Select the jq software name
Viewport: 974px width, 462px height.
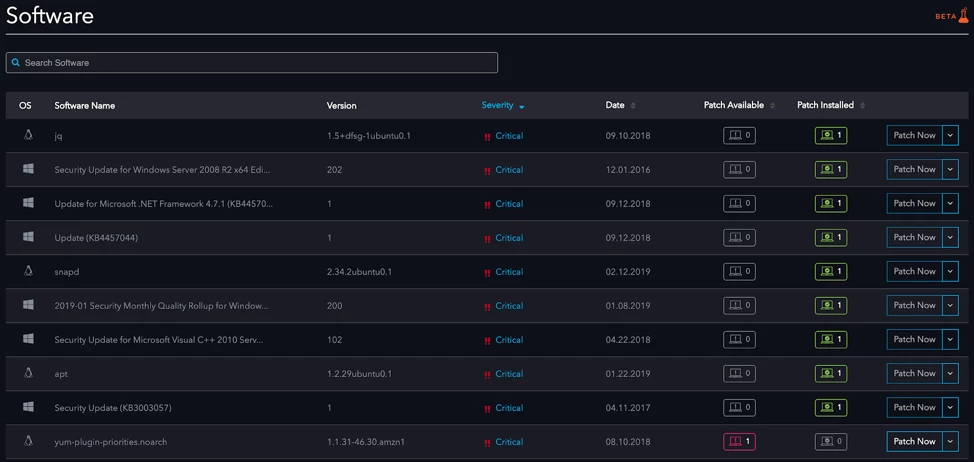point(58,136)
